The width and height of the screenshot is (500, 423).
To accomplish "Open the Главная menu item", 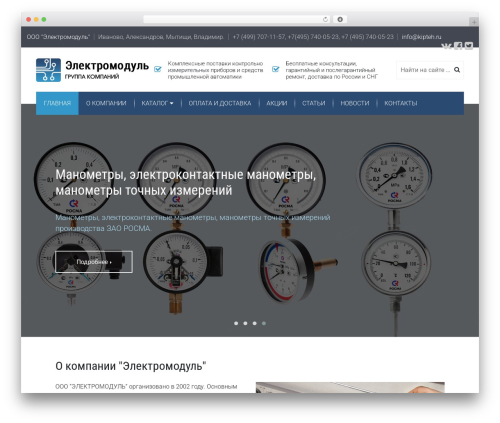I will click(57, 103).
